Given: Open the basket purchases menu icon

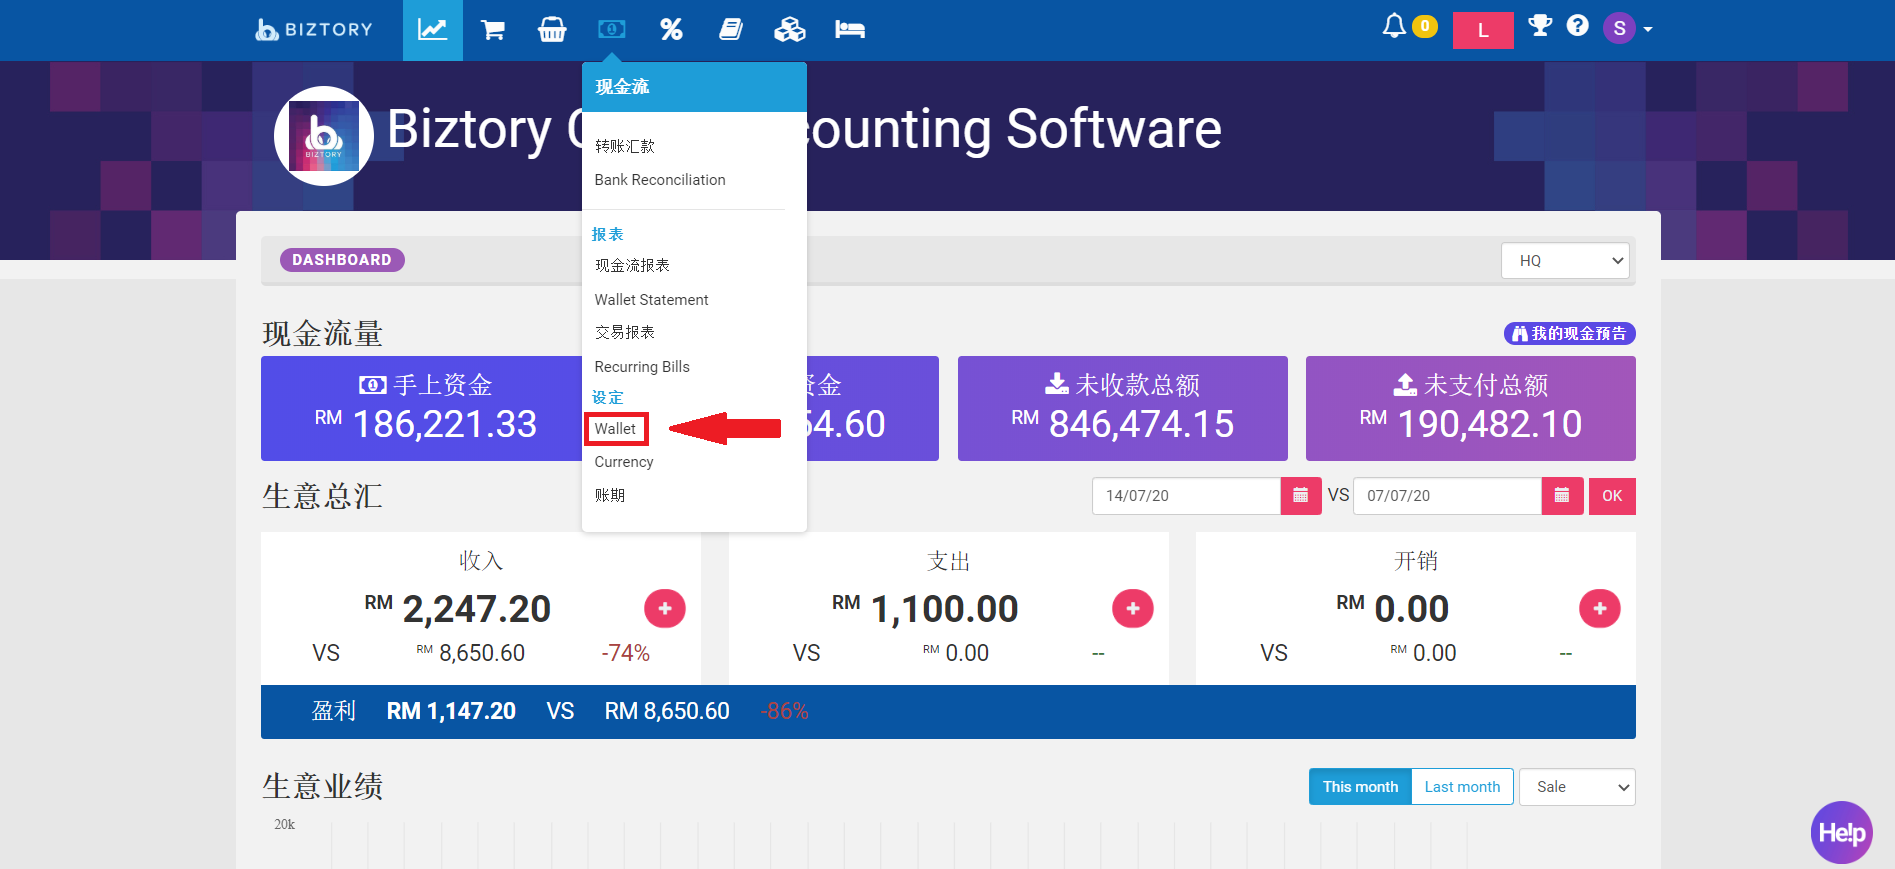Looking at the screenshot, I should click(552, 30).
